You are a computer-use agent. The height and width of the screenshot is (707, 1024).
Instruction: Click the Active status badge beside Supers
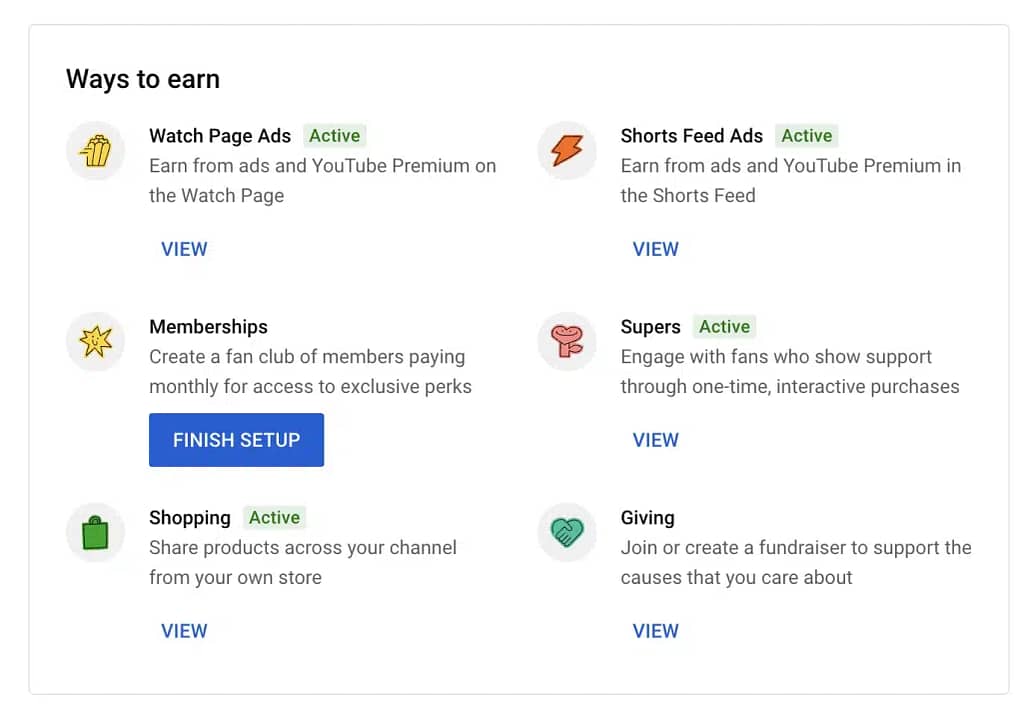point(724,327)
